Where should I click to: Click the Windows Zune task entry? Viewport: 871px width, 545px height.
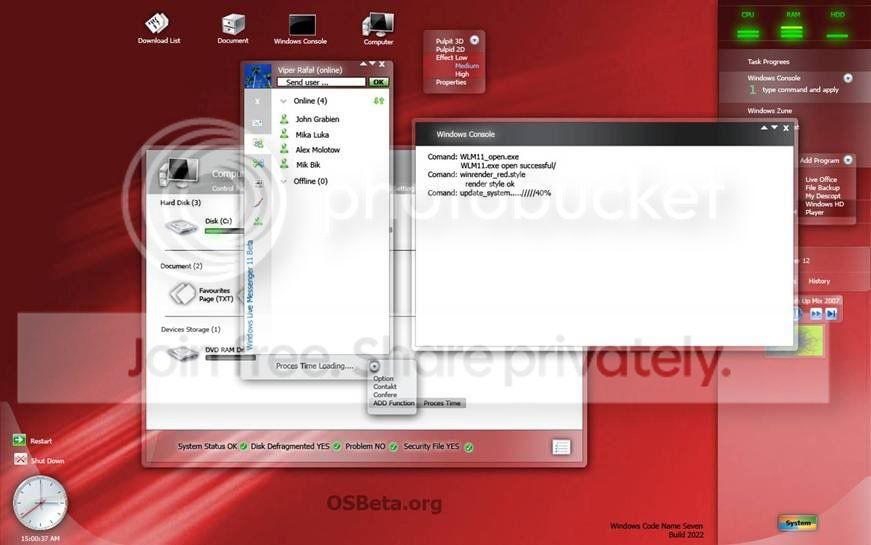(769, 111)
